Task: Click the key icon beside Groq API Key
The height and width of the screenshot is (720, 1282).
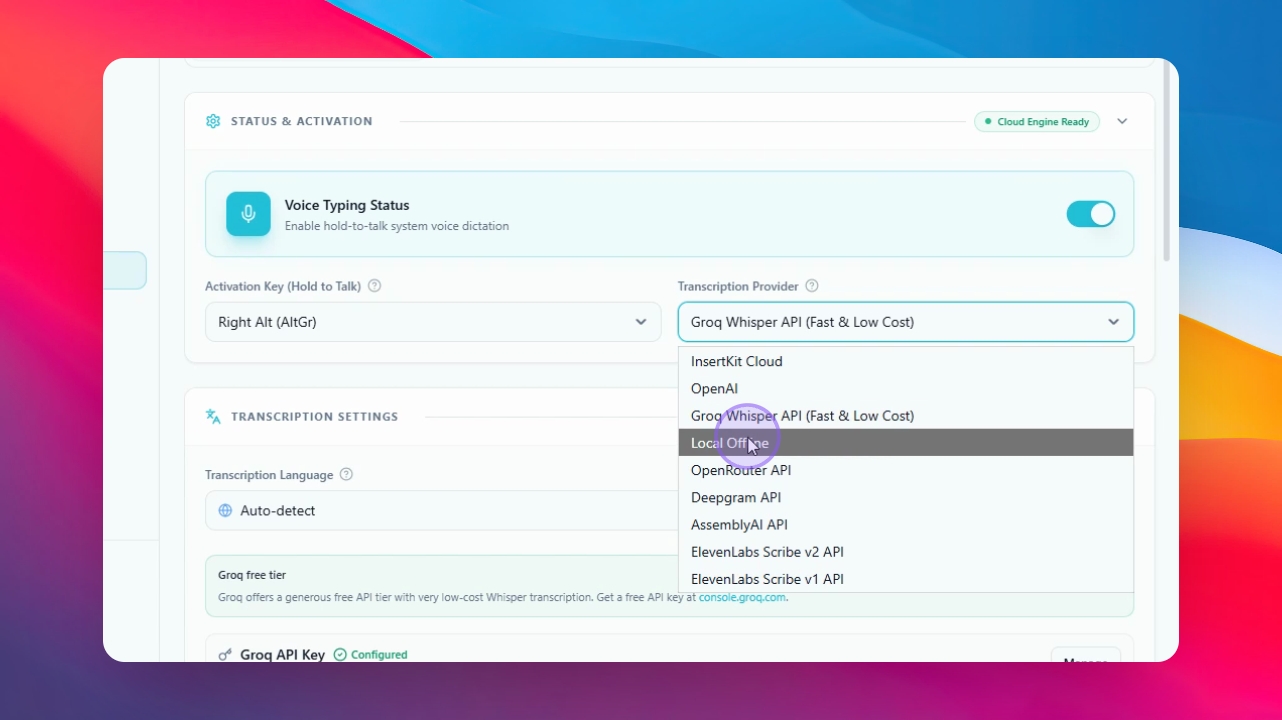Action: tap(225, 655)
